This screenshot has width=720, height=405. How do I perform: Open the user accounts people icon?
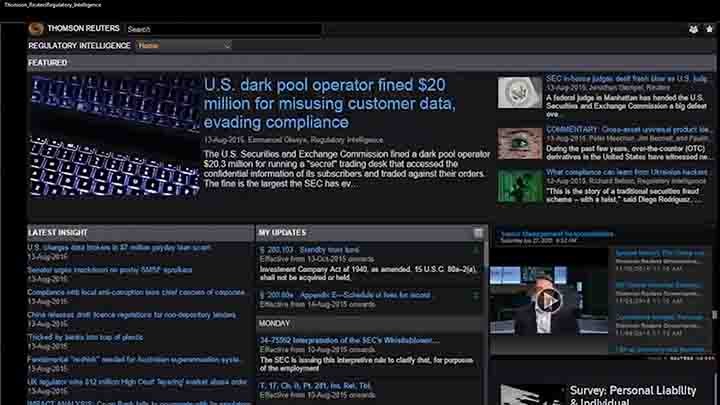[693, 29]
